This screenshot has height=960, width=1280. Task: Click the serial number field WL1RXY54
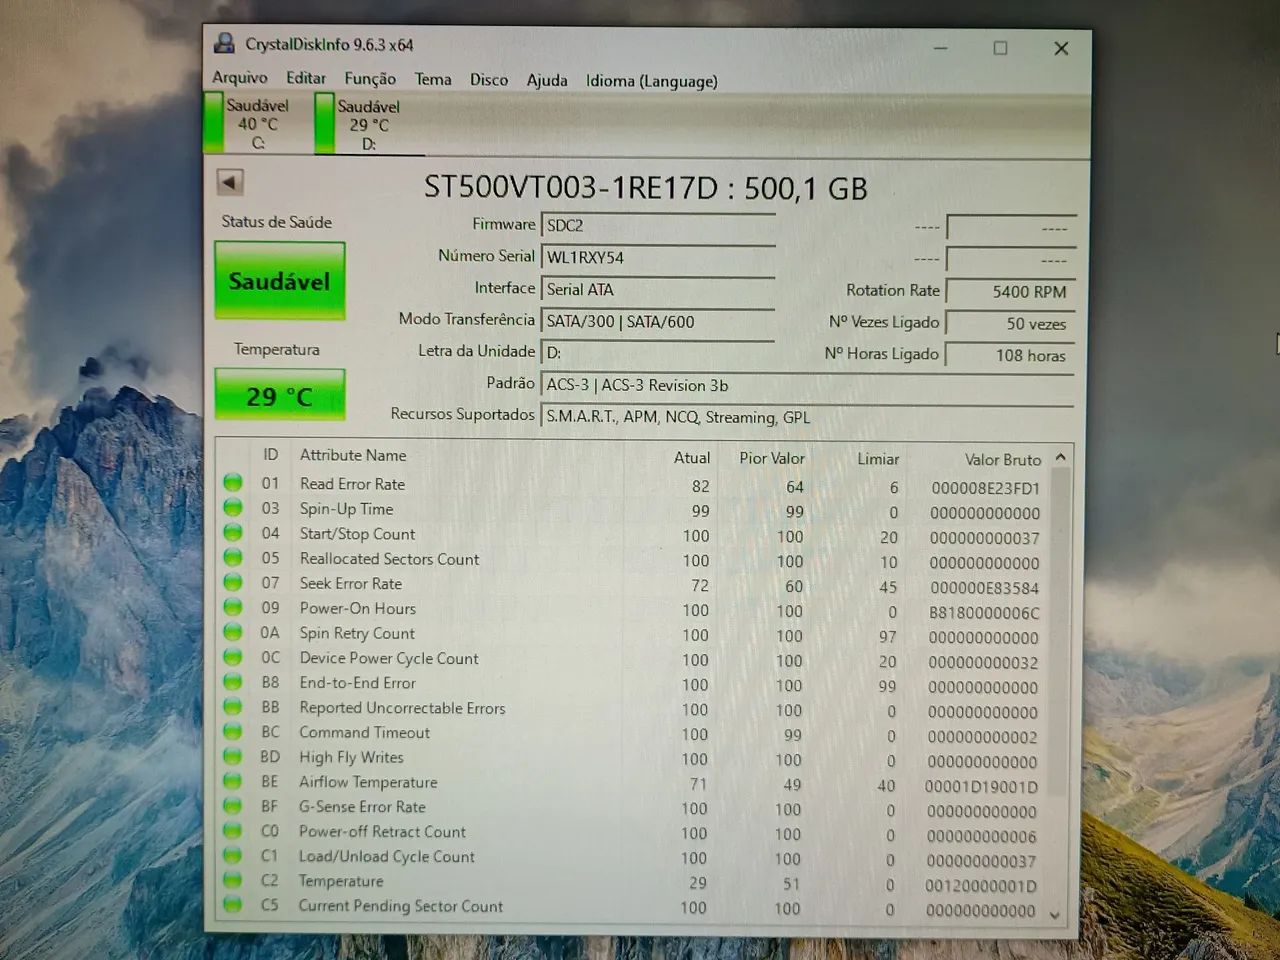pyautogui.click(x=658, y=258)
